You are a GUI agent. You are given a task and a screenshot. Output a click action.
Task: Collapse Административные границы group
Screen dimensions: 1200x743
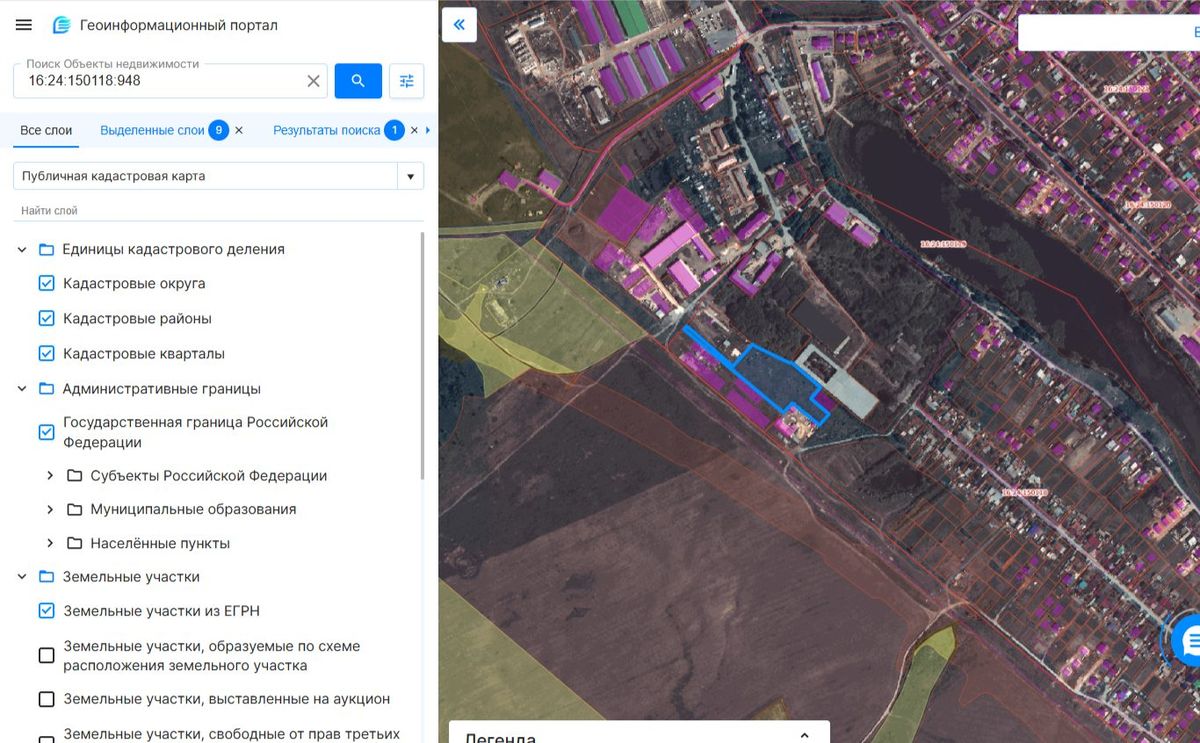coord(22,388)
